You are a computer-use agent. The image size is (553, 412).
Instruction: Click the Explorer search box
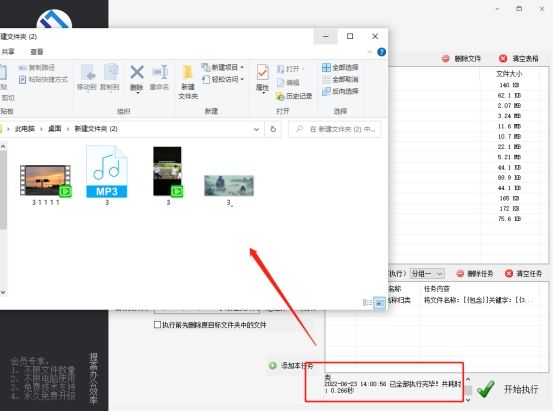tap(334, 129)
